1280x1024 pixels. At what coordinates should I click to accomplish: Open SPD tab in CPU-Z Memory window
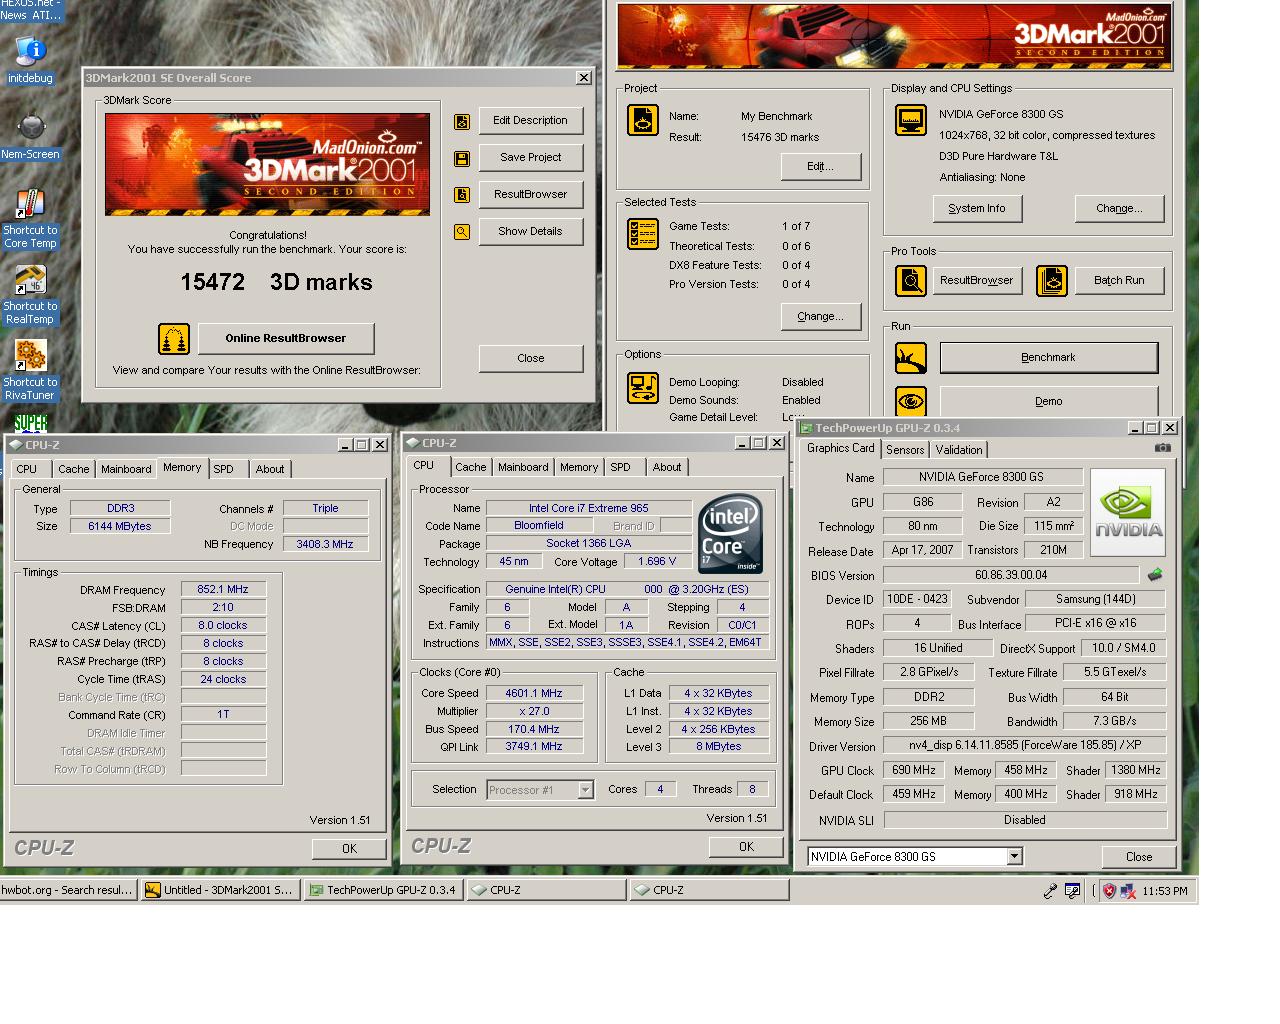[x=224, y=469]
